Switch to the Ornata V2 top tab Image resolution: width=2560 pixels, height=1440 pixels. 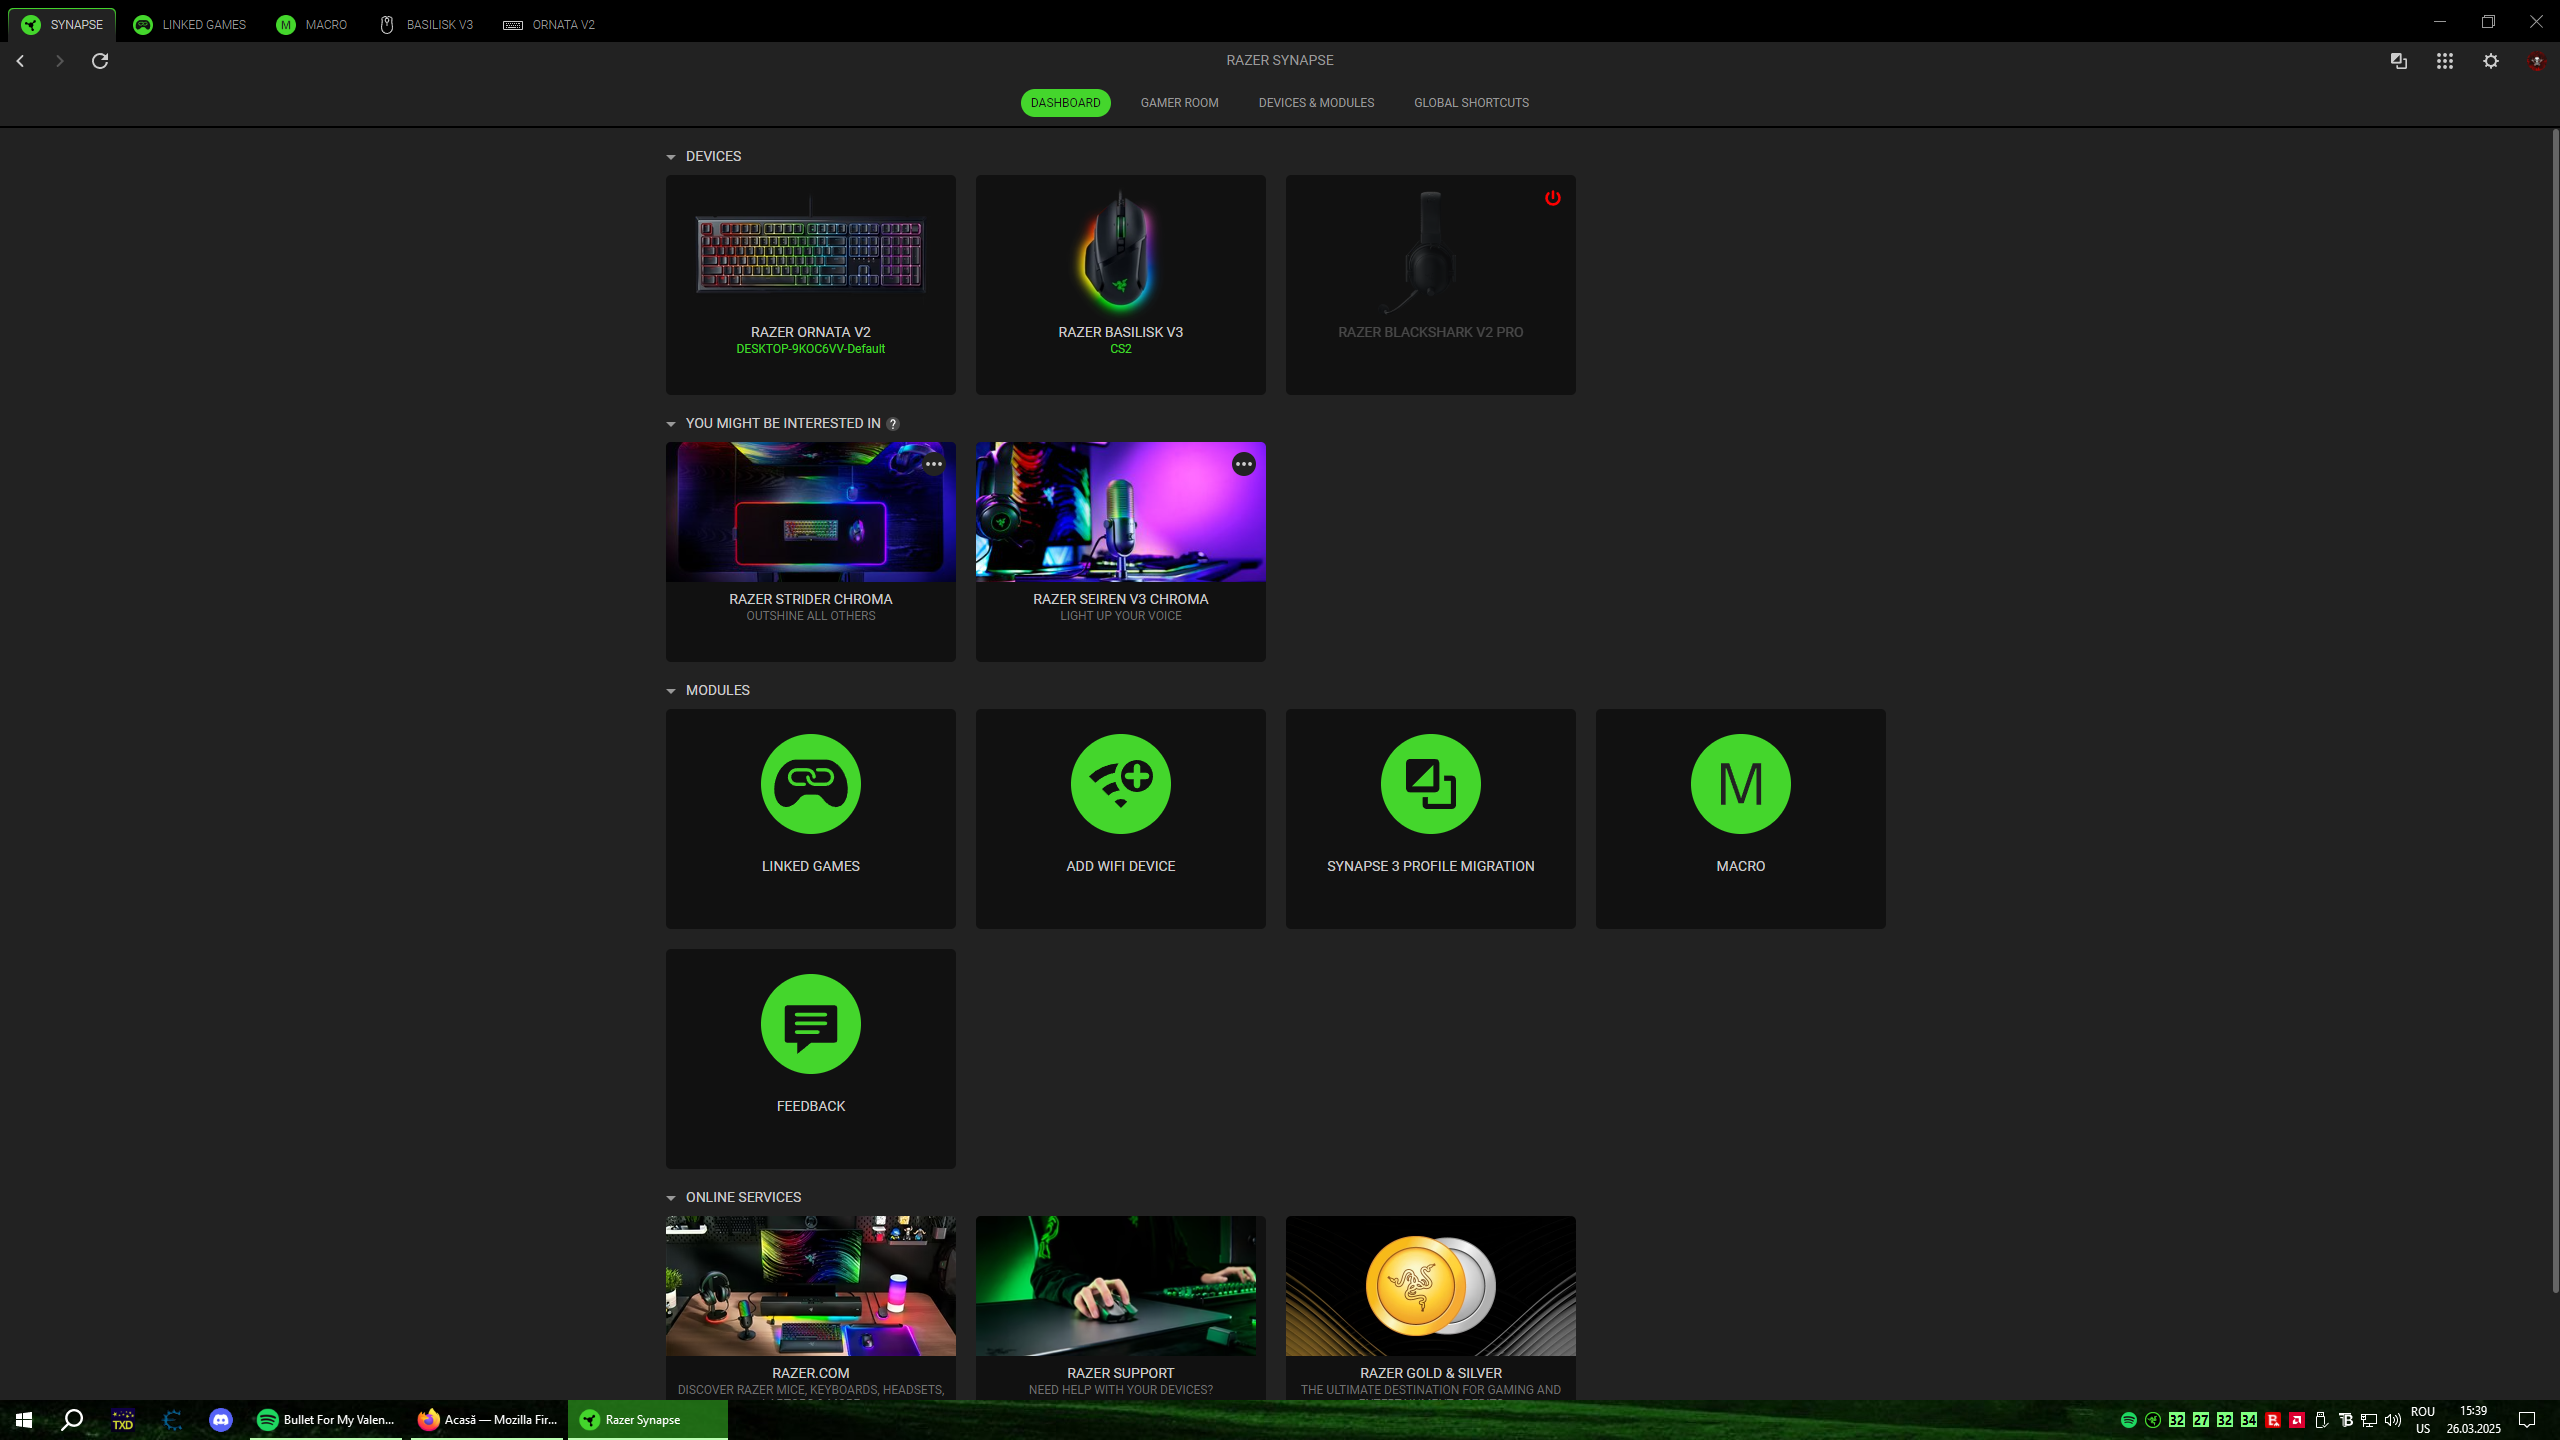point(549,24)
